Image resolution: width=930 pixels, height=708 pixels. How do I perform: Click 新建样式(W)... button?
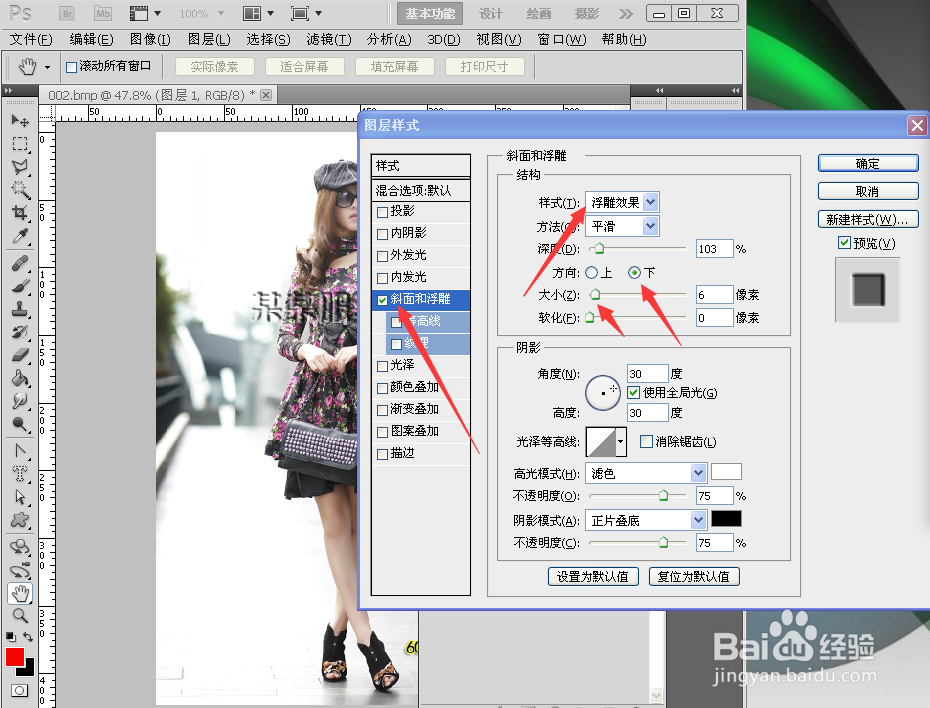pos(868,219)
